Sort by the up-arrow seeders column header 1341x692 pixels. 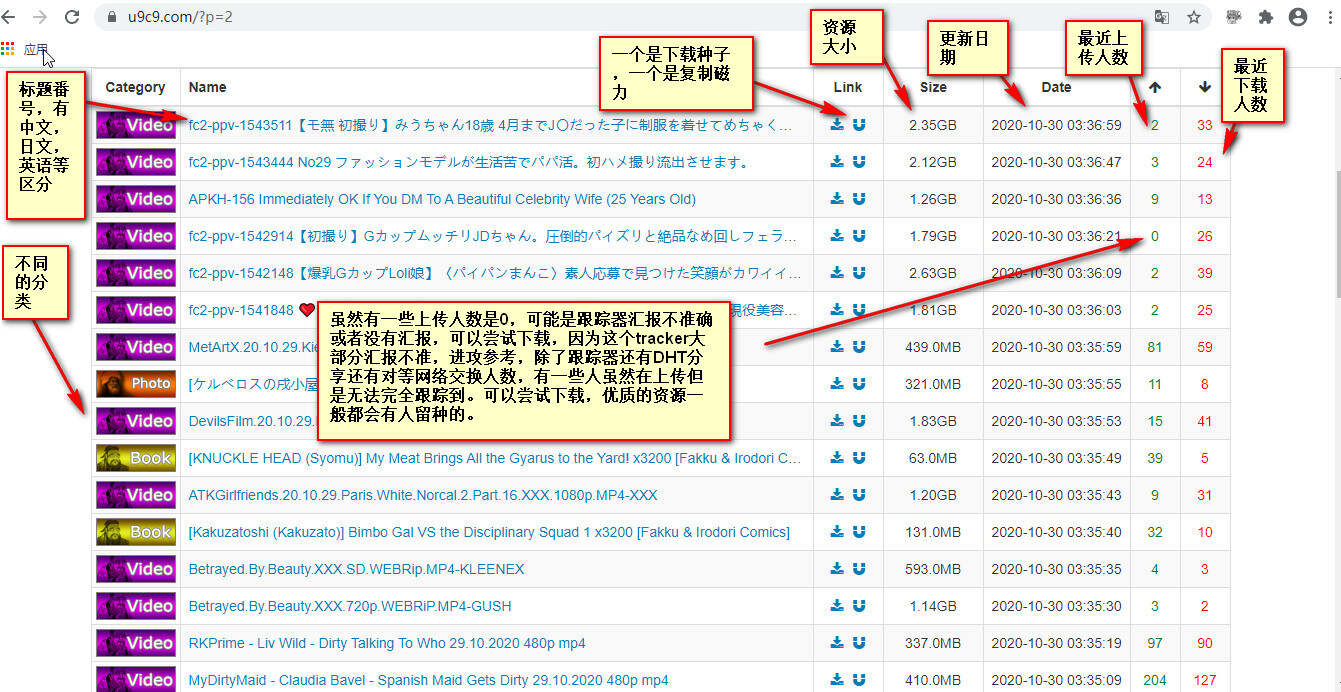point(1155,87)
